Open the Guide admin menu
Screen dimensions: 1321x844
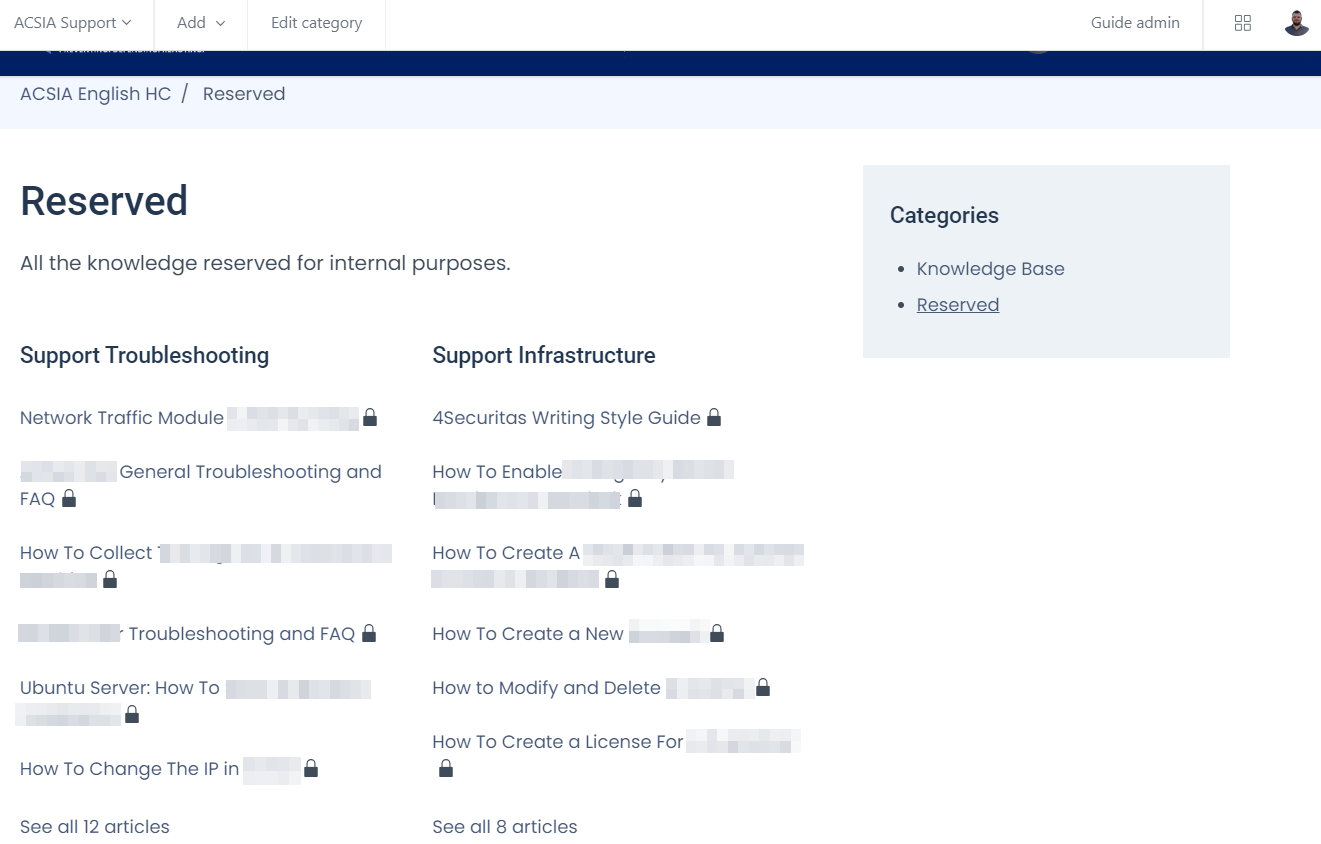pyautogui.click(x=1135, y=23)
